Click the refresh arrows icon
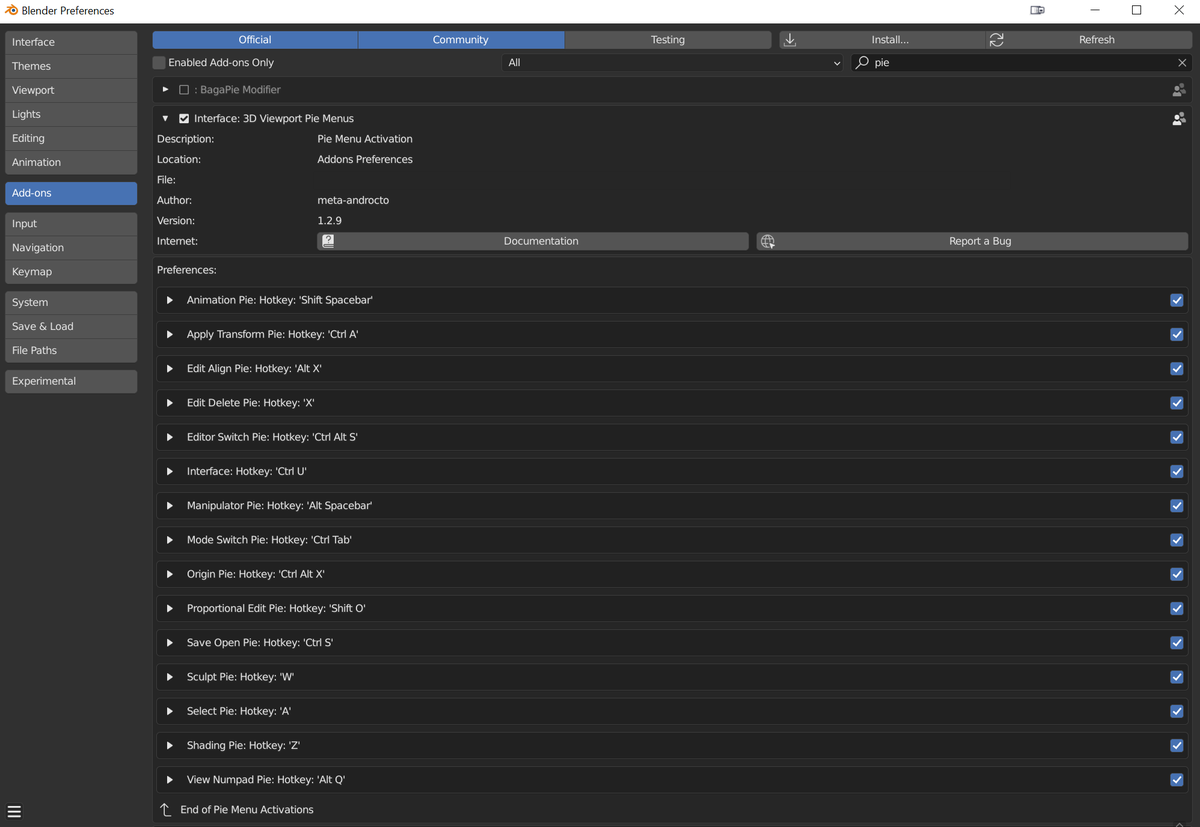Screen dimensions: 1200x827 (996, 40)
